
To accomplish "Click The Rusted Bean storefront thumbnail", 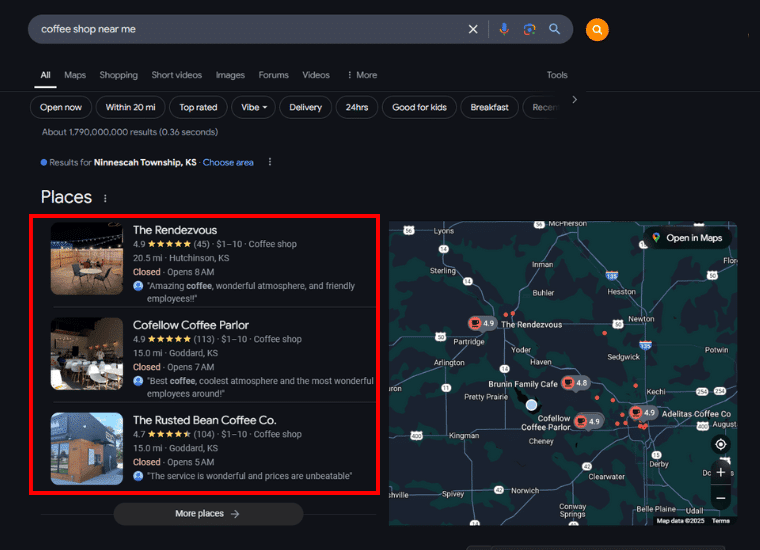I will pos(87,449).
